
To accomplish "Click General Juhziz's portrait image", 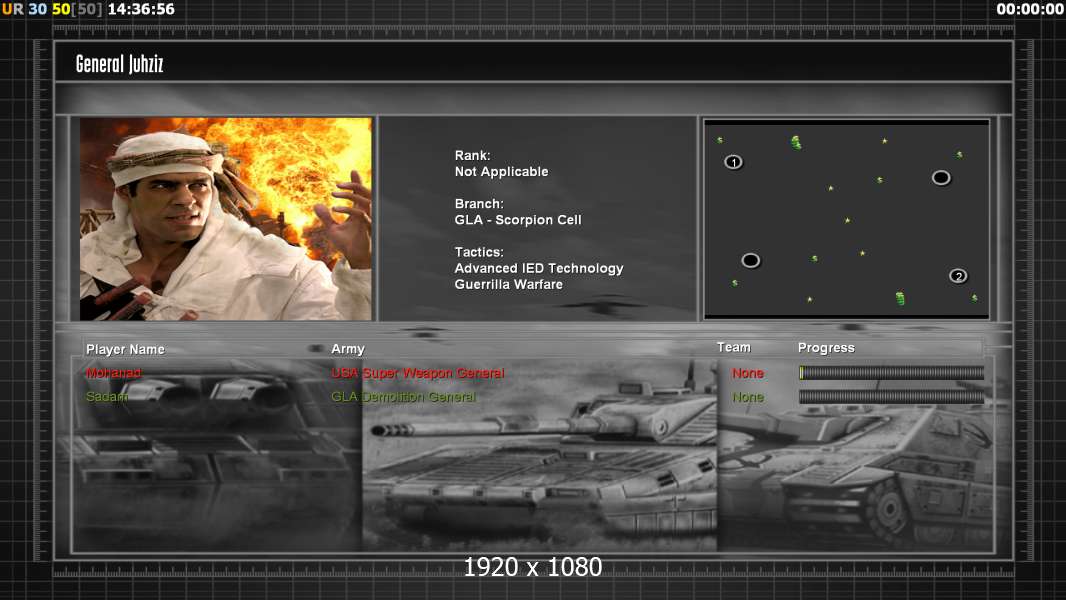I will [226, 219].
